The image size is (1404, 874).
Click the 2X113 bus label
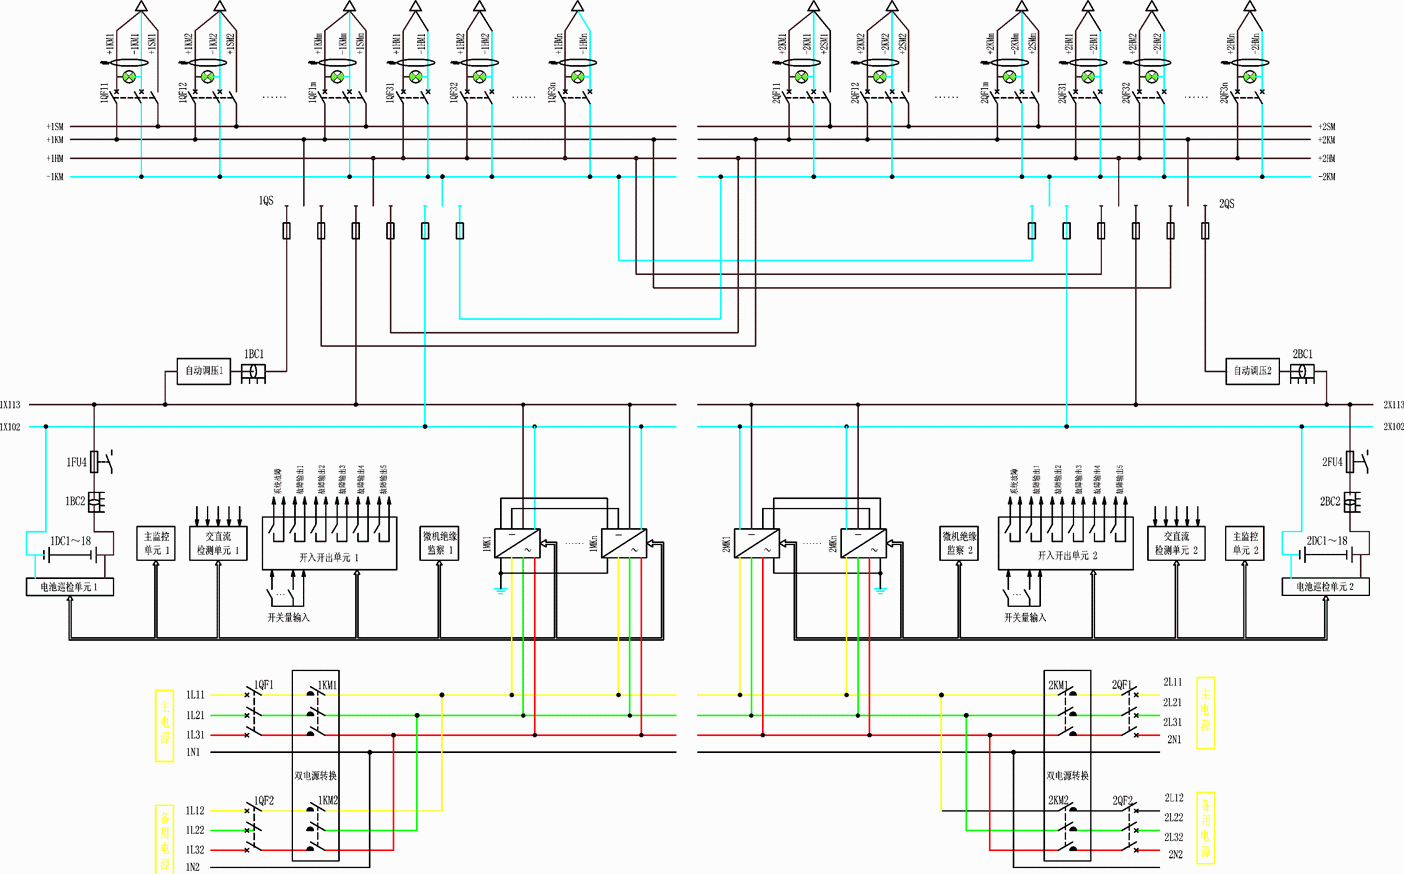point(1393,405)
